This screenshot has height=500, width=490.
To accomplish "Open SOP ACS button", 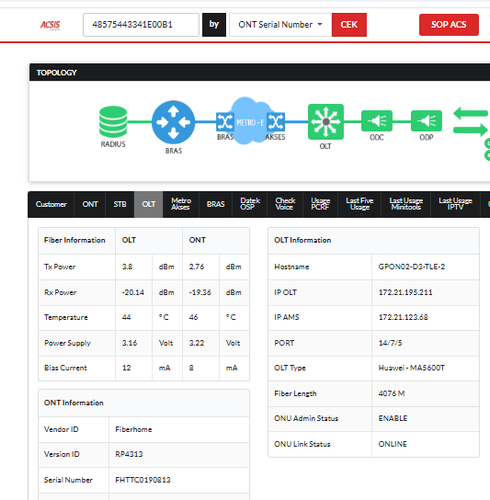I will click(x=449, y=25).
